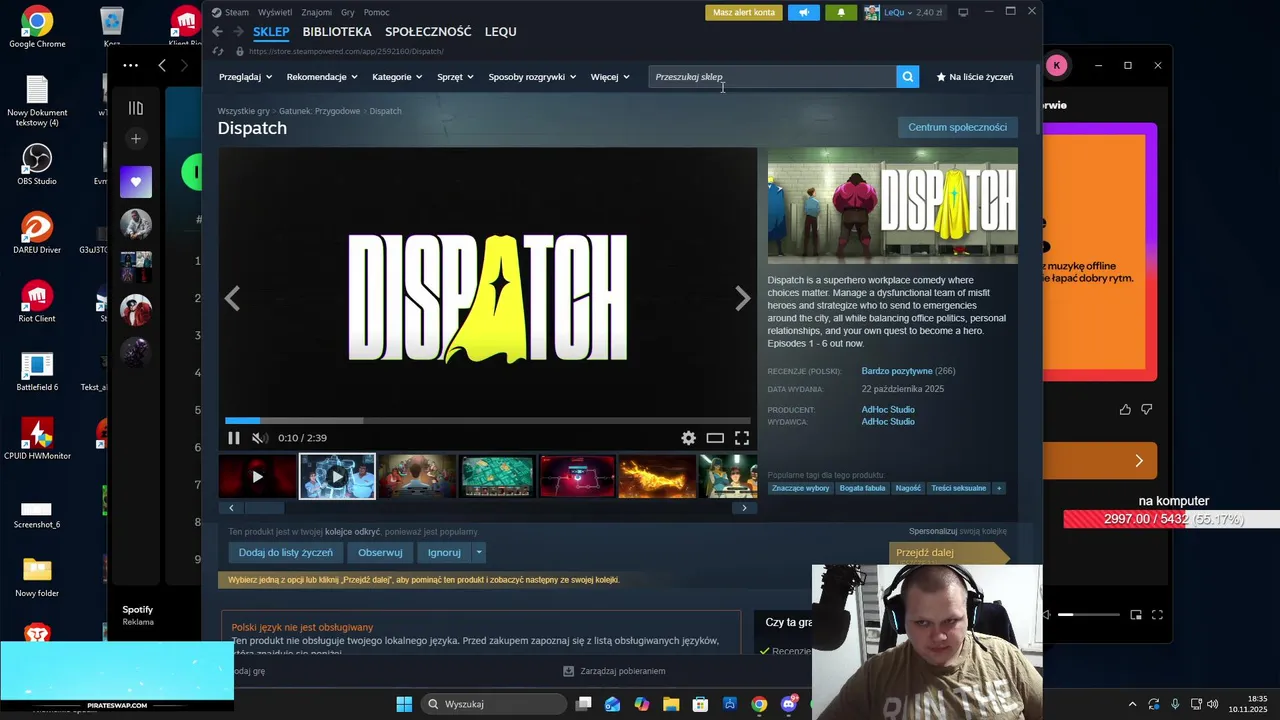Open the green notifications bell
This screenshot has height=720, width=1280.
click(x=841, y=12)
